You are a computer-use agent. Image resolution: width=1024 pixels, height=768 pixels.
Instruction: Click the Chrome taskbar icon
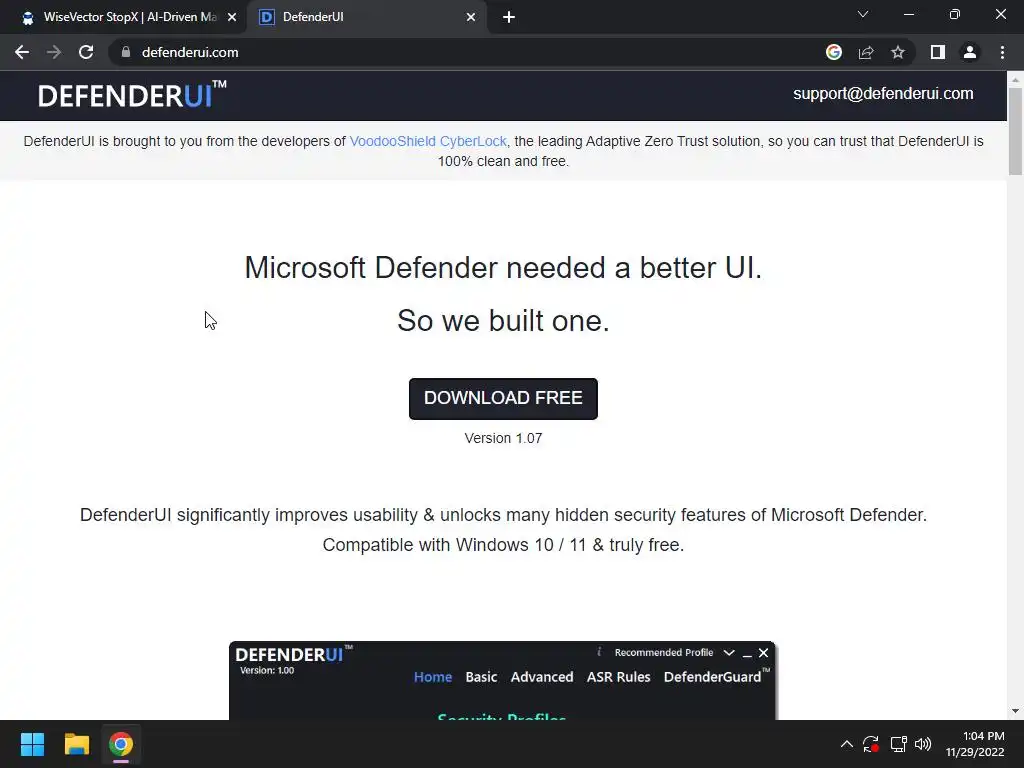pyautogui.click(x=121, y=744)
